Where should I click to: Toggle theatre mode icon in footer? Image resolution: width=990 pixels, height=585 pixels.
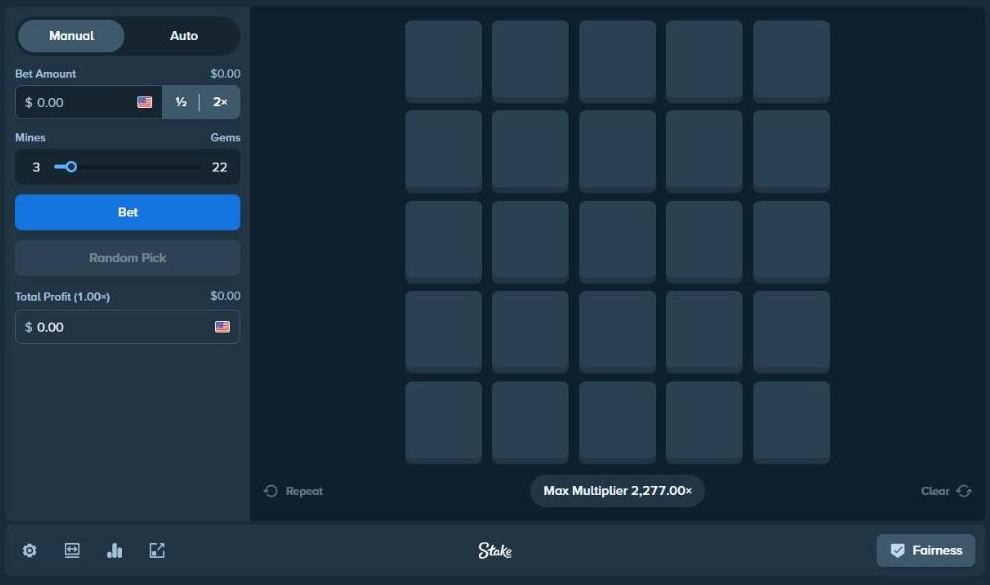click(72, 550)
